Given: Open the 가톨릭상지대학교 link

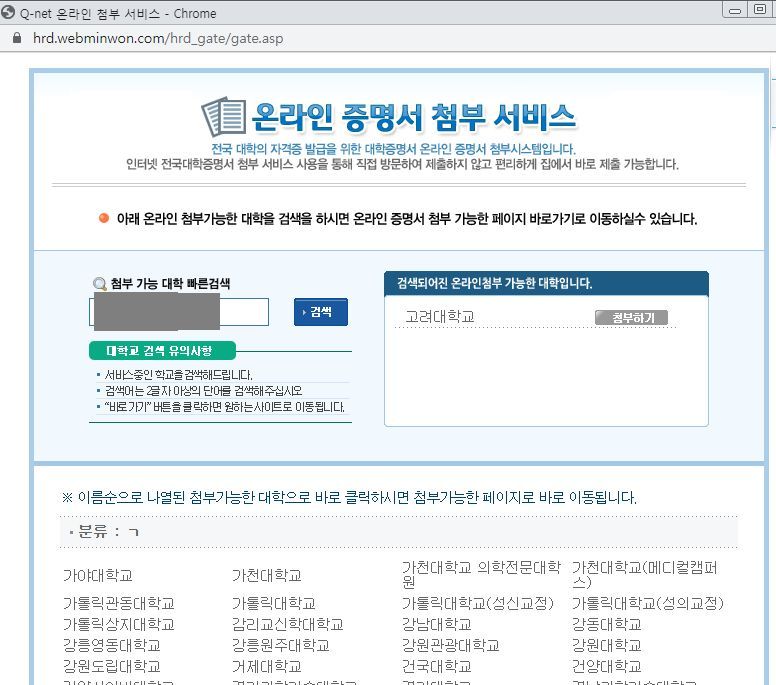Looking at the screenshot, I should coord(118,624).
